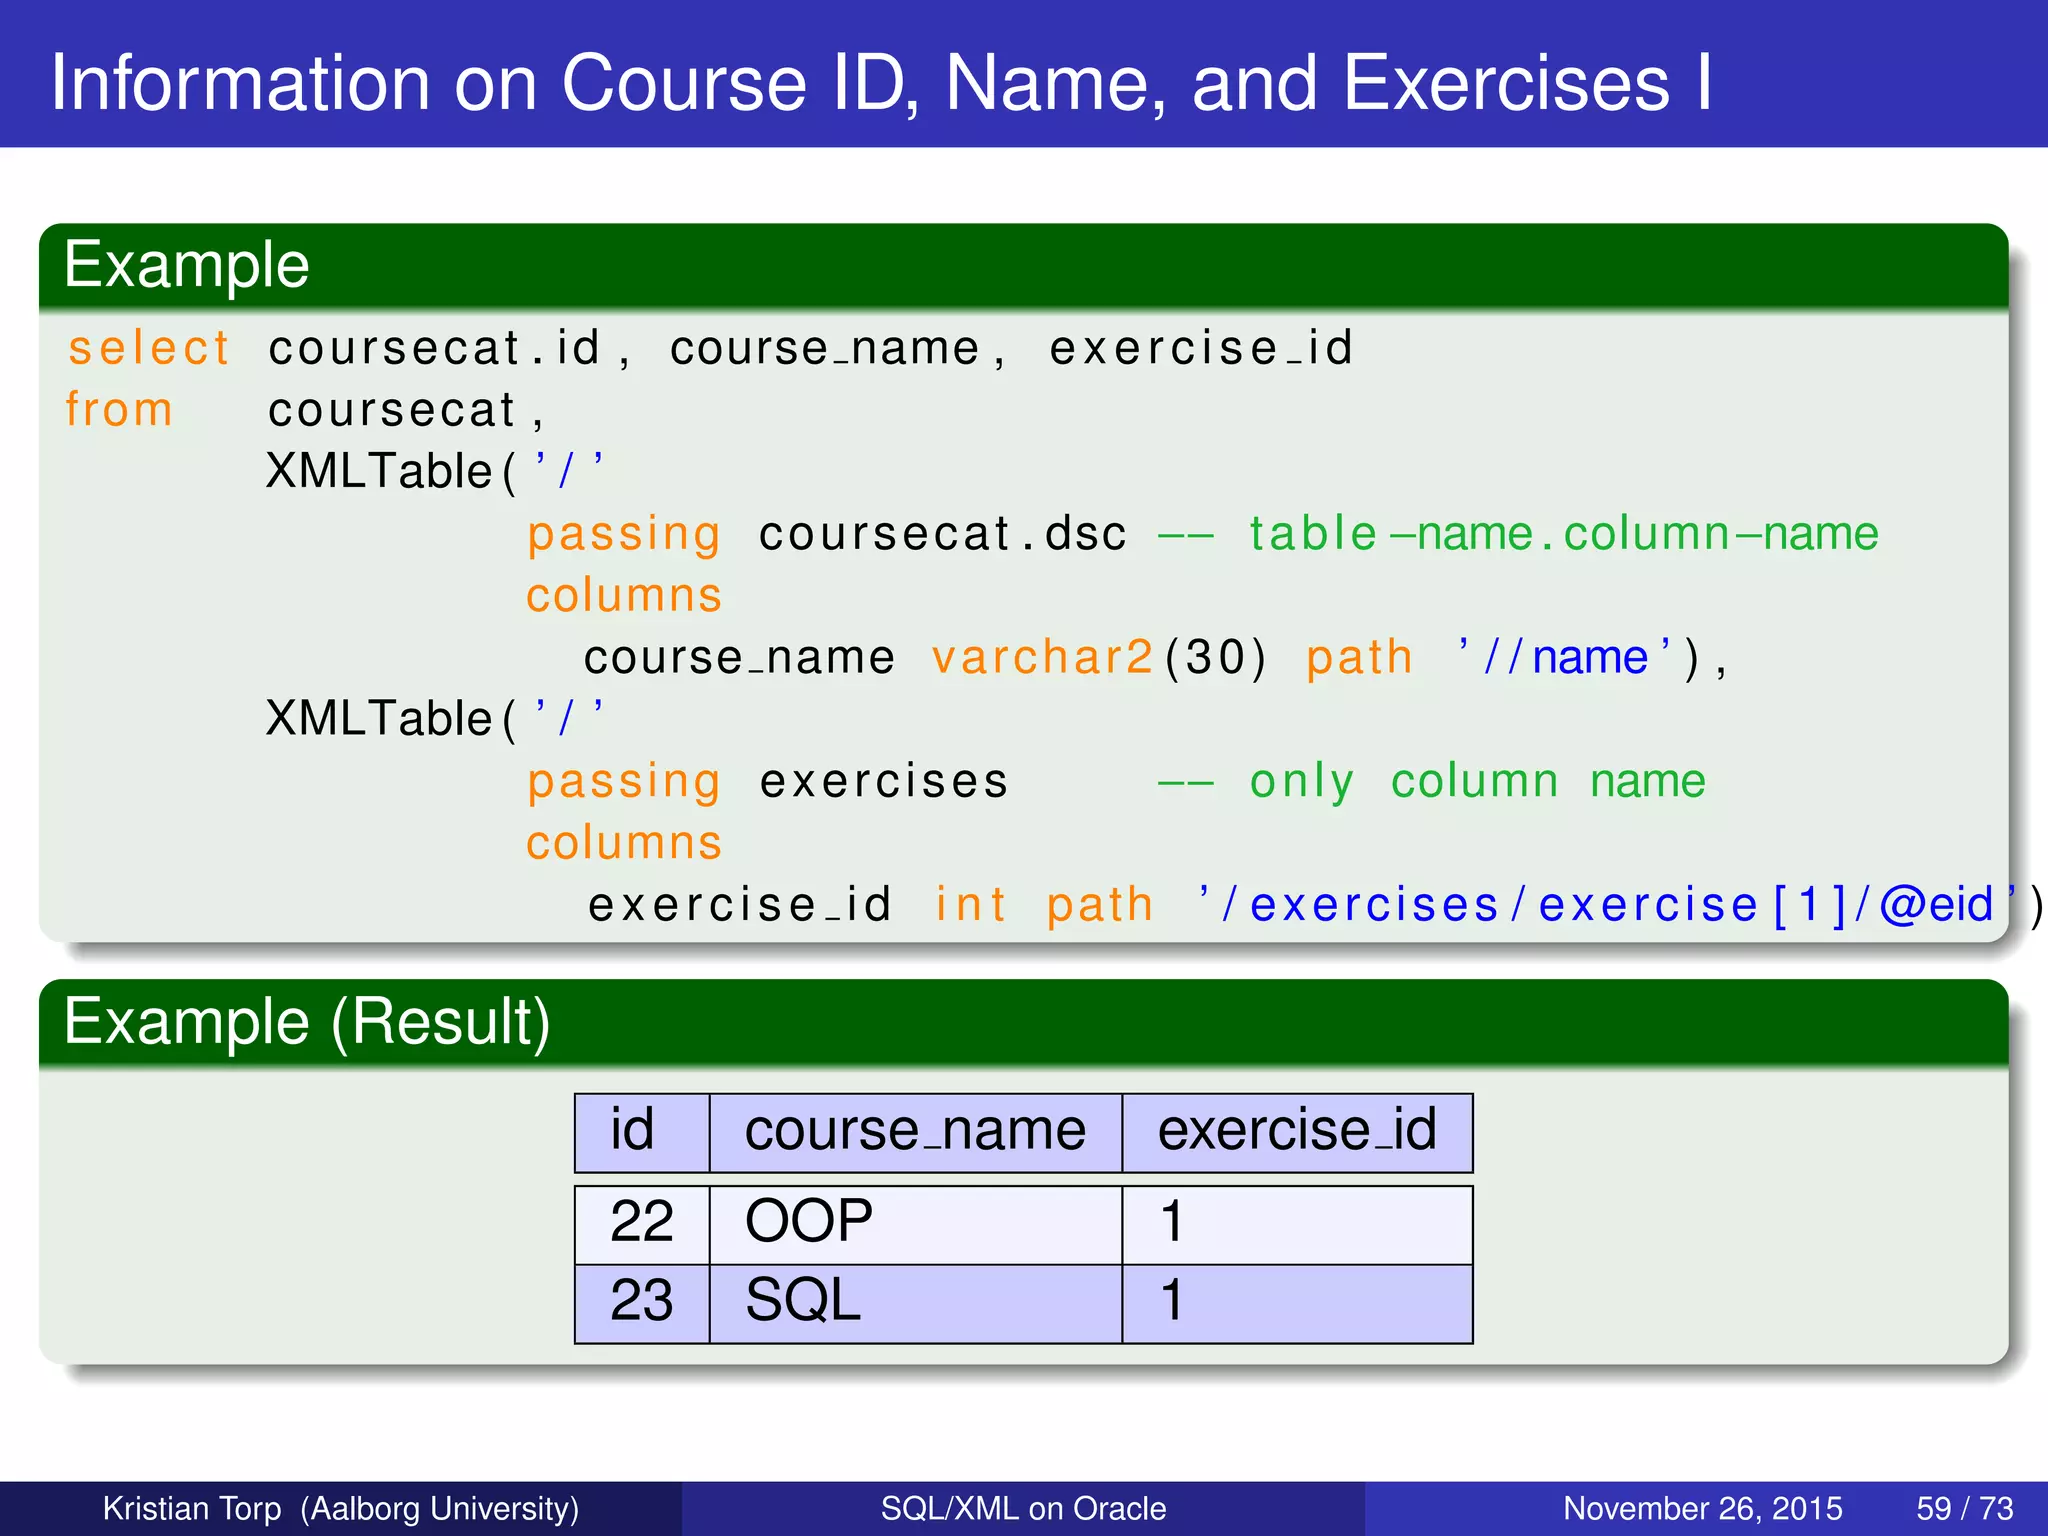Click the 'course_name' table column header
Image resolution: width=2048 pixels, height=1536 pixels.
pos(915,1133)
